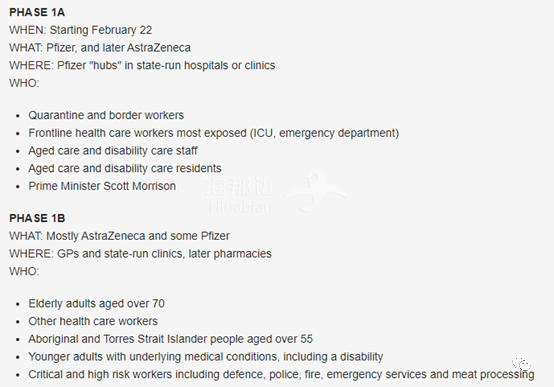Click the PHASE 1A heading
Screen dimensions: 554x387
[37, 12]
